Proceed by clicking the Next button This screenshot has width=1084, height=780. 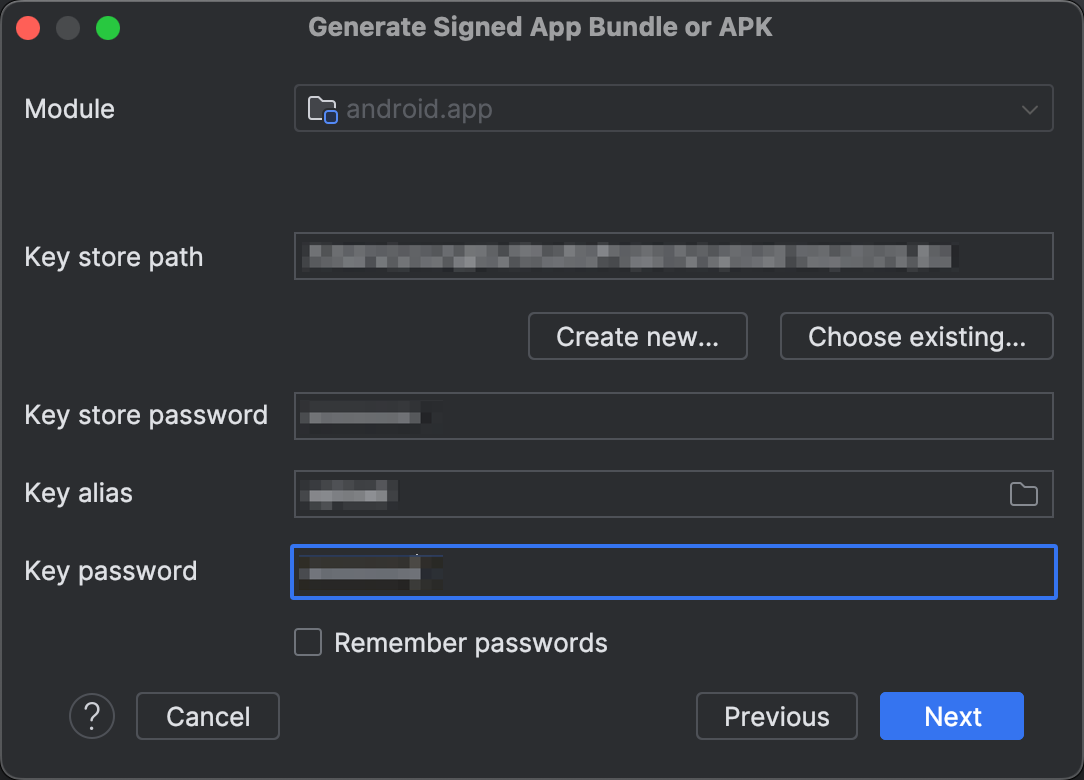[952, 716]
